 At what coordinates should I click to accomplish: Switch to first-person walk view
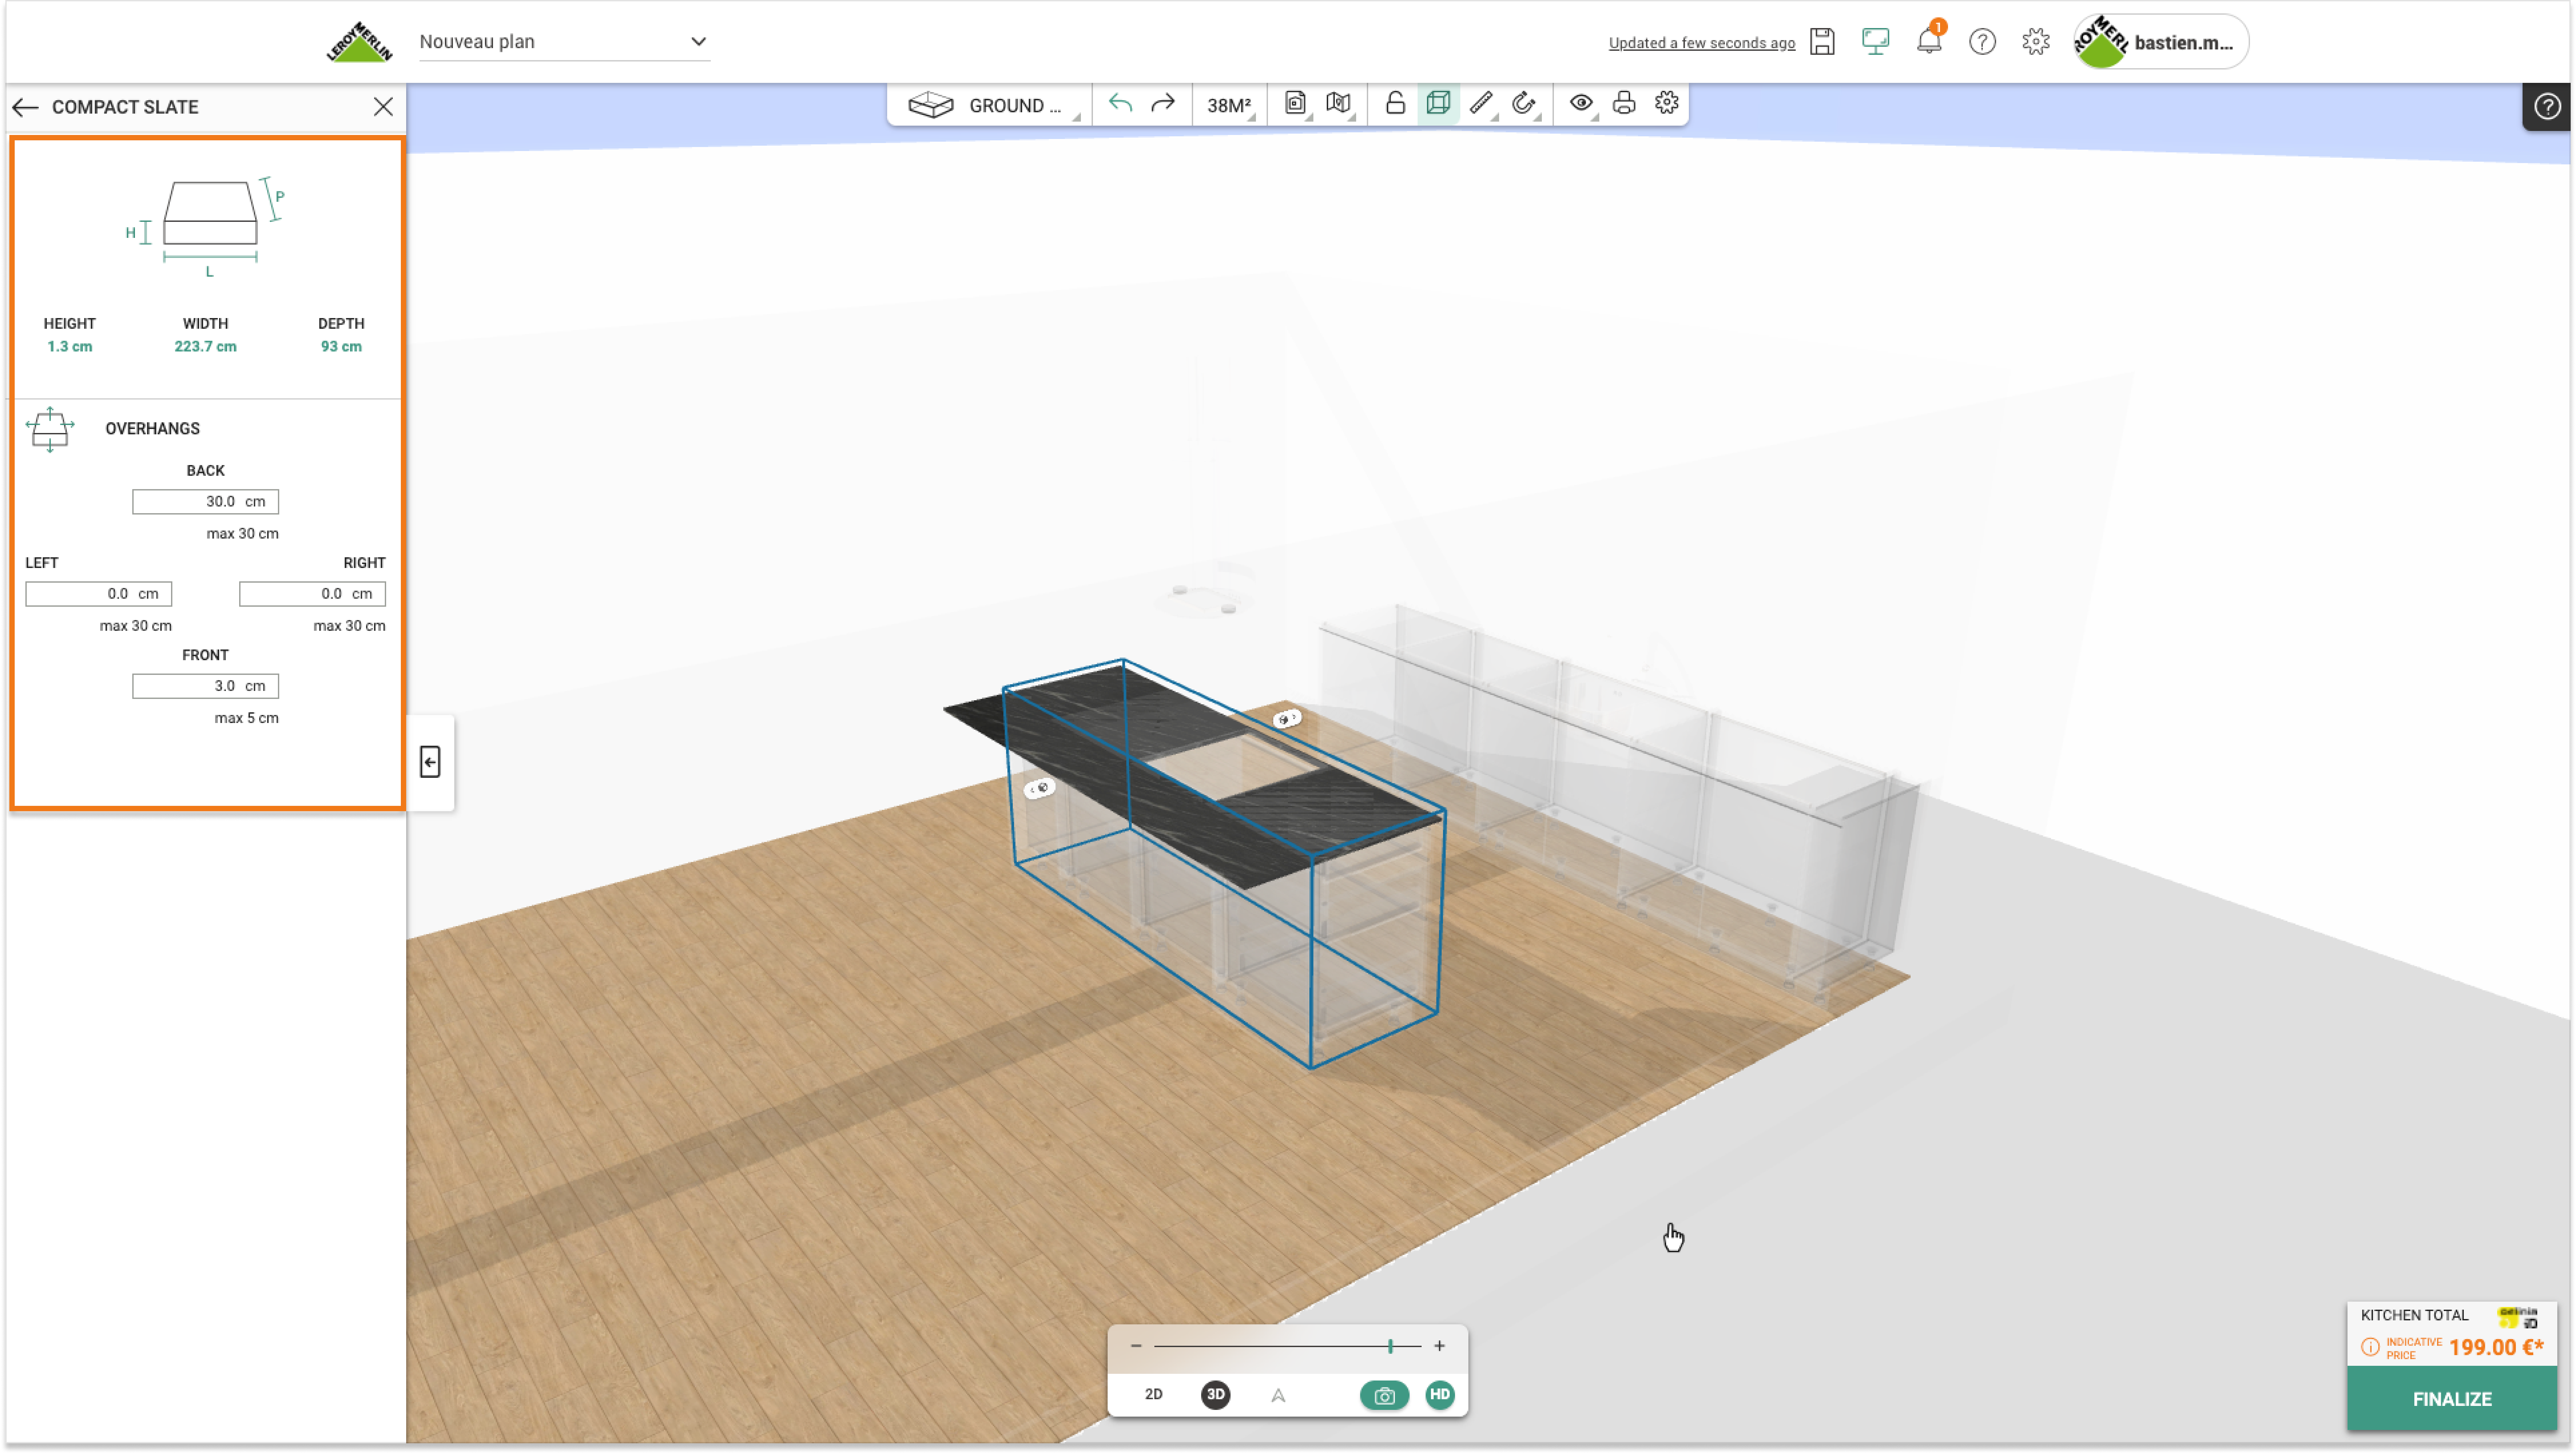click(x=1278, y=1395)
